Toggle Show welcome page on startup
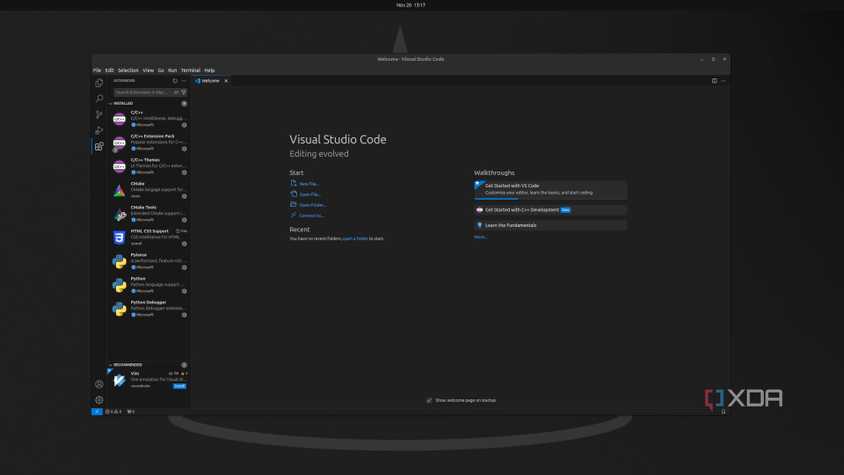 pos(429,400)
